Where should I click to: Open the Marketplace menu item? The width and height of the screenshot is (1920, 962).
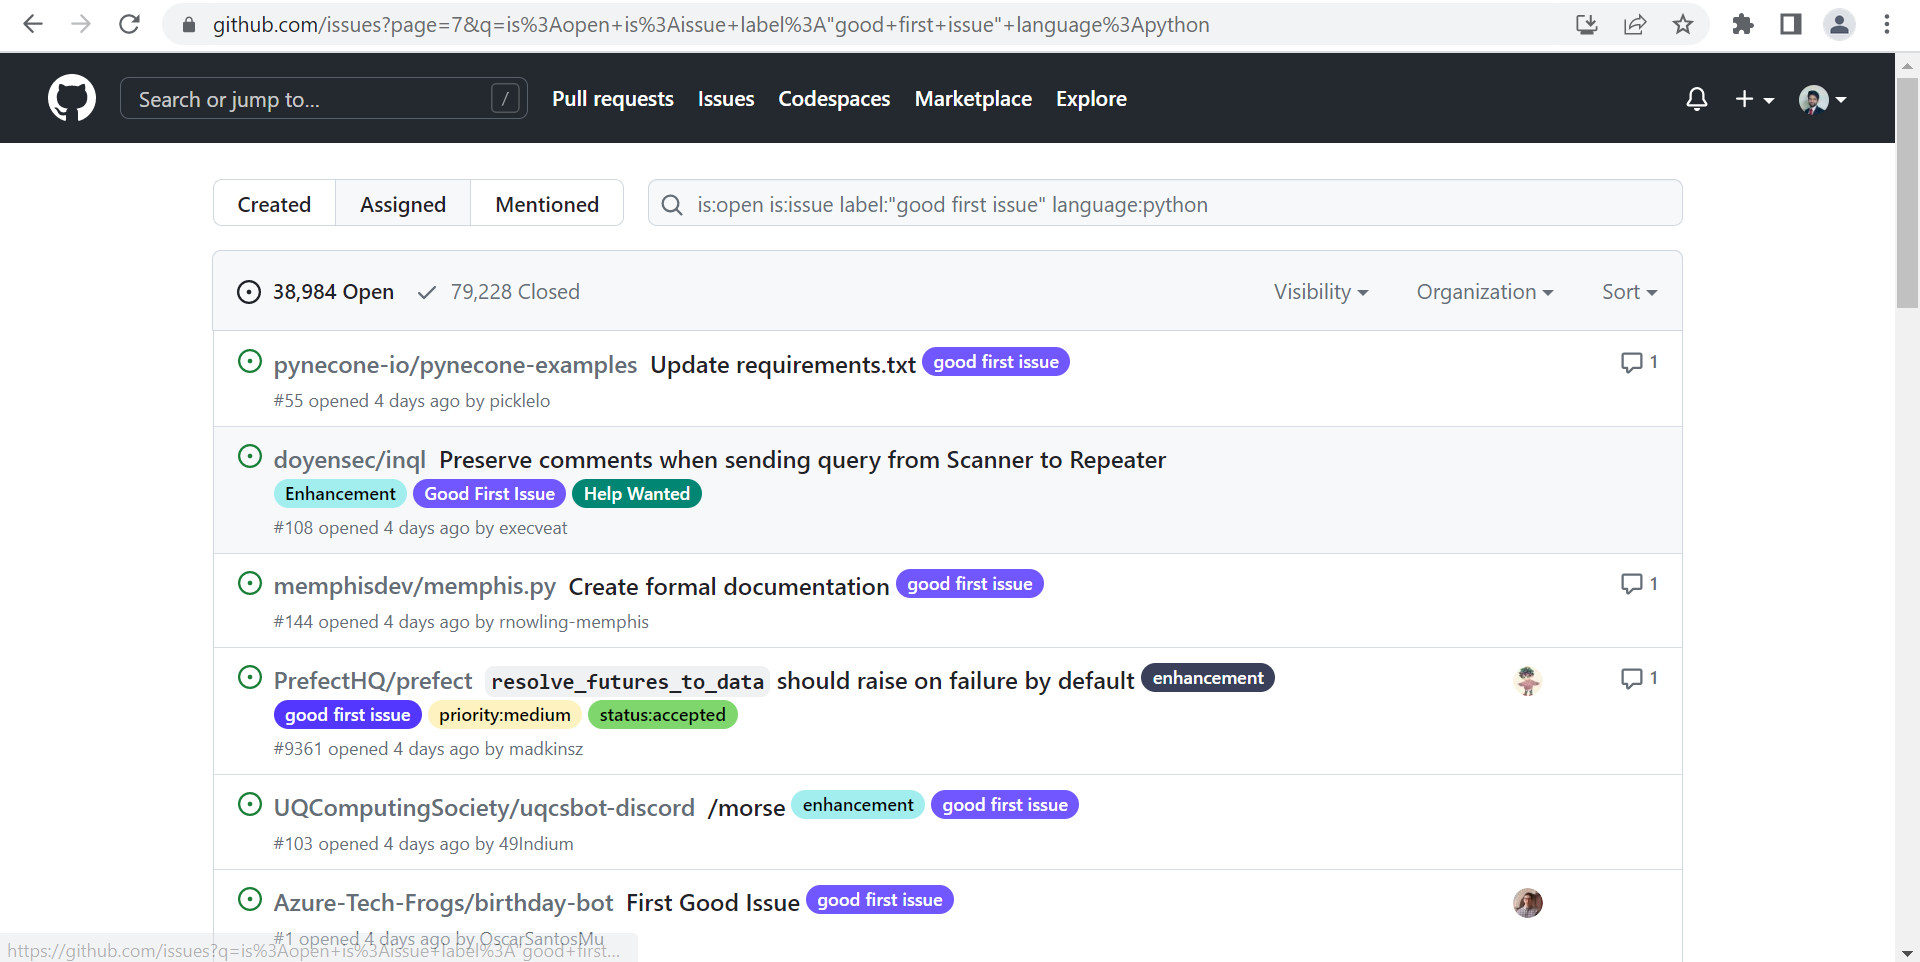click(973, 98)
